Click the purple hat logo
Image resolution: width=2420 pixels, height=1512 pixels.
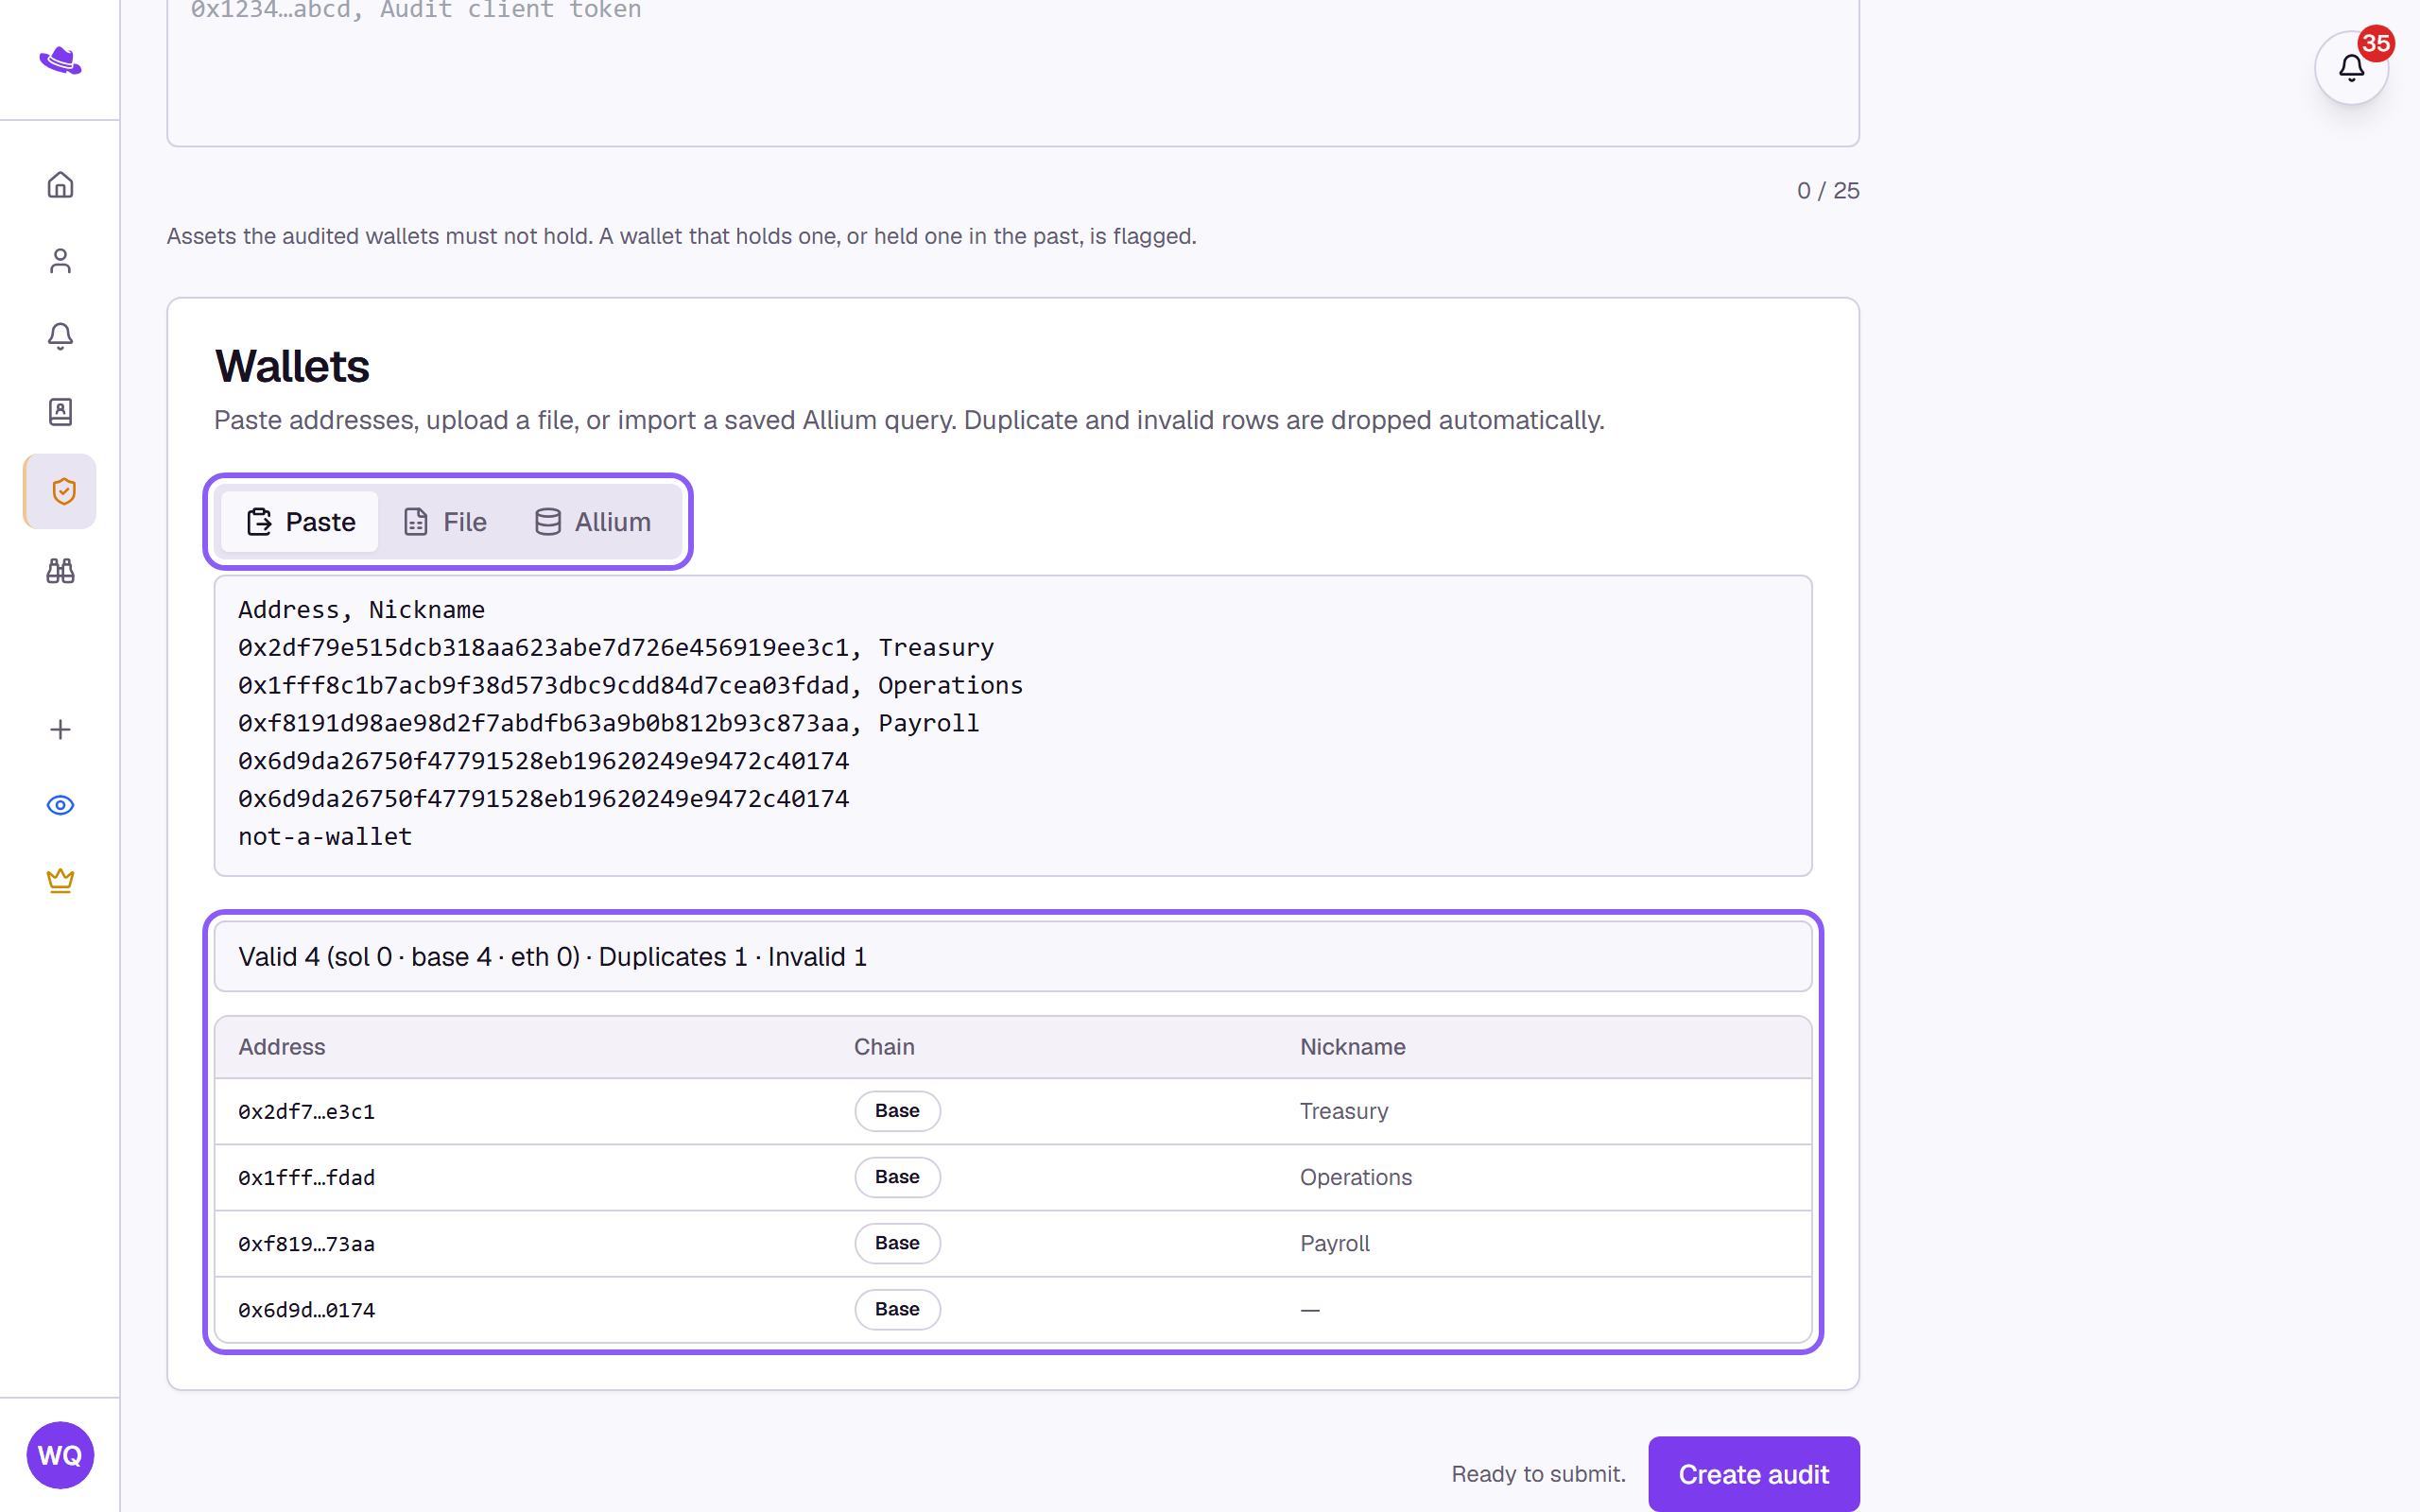[x=60, y=60]
